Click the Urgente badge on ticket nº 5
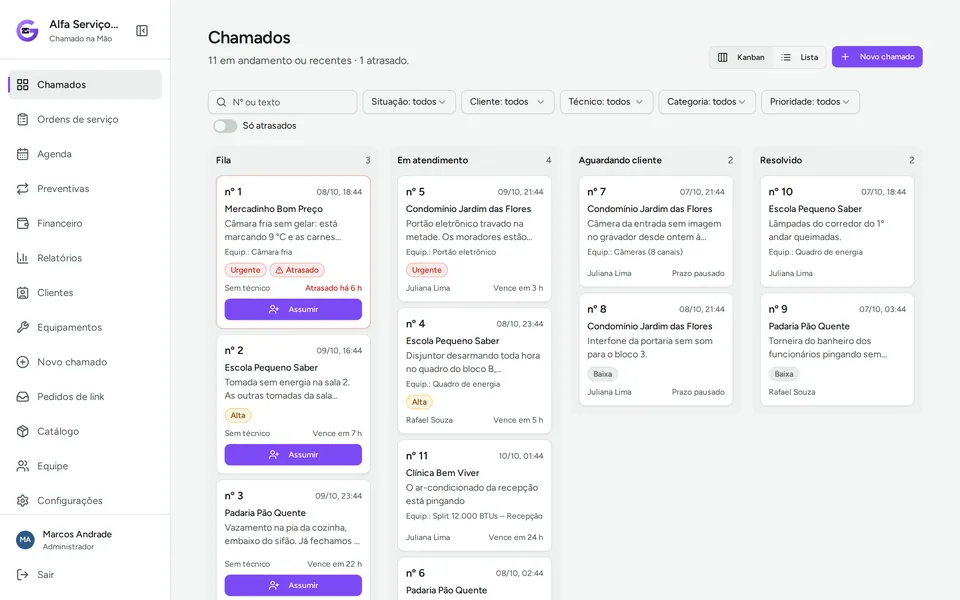960x600 pixels. tap(427, 270)
